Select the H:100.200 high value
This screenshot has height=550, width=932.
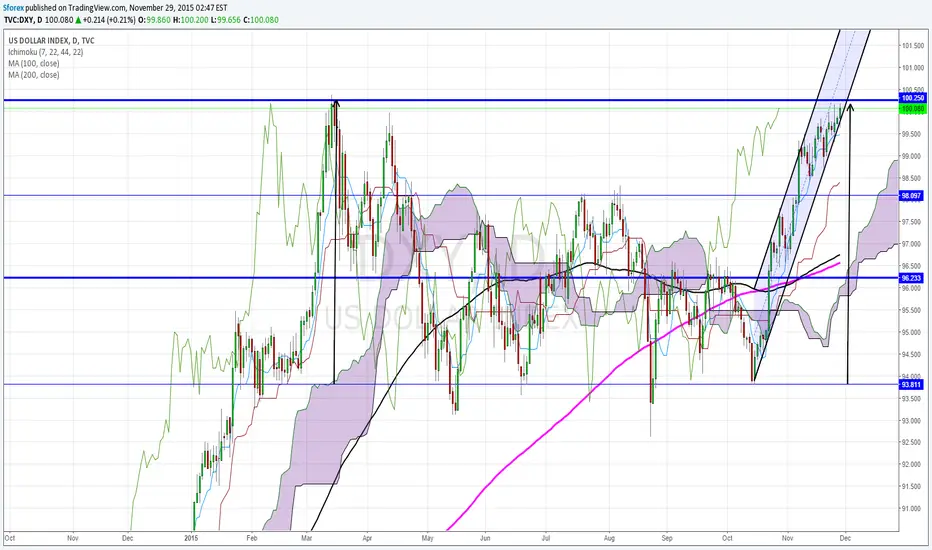[x=191, y=20]
